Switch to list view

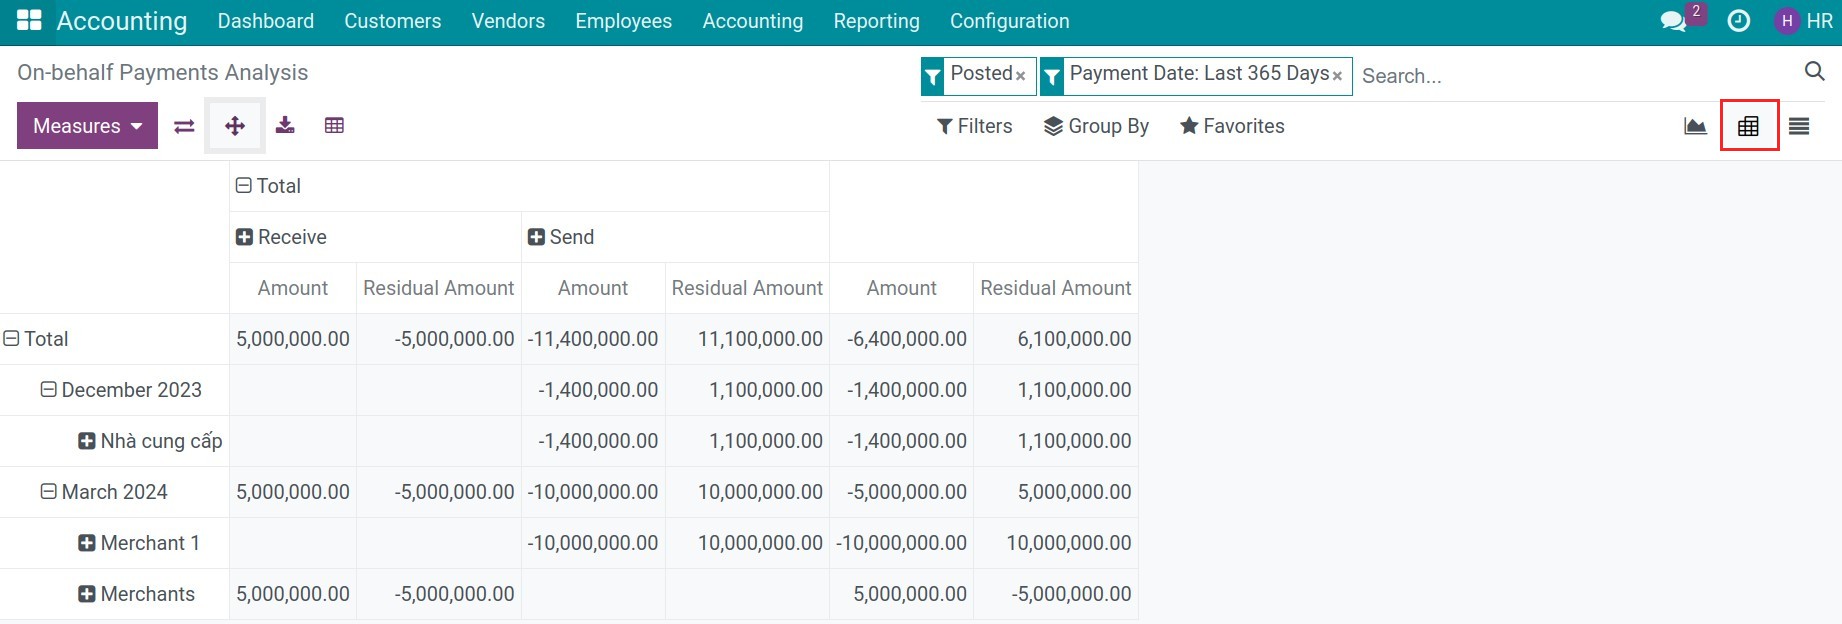[1799, 126]
